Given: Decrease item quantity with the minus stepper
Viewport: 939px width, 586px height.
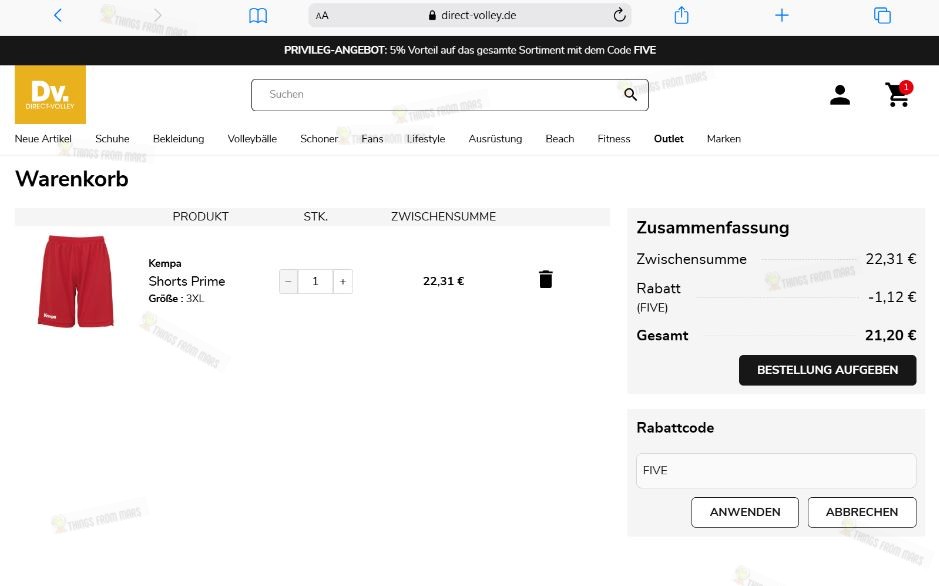Looking at the screenshot, I should pos(288,281).
